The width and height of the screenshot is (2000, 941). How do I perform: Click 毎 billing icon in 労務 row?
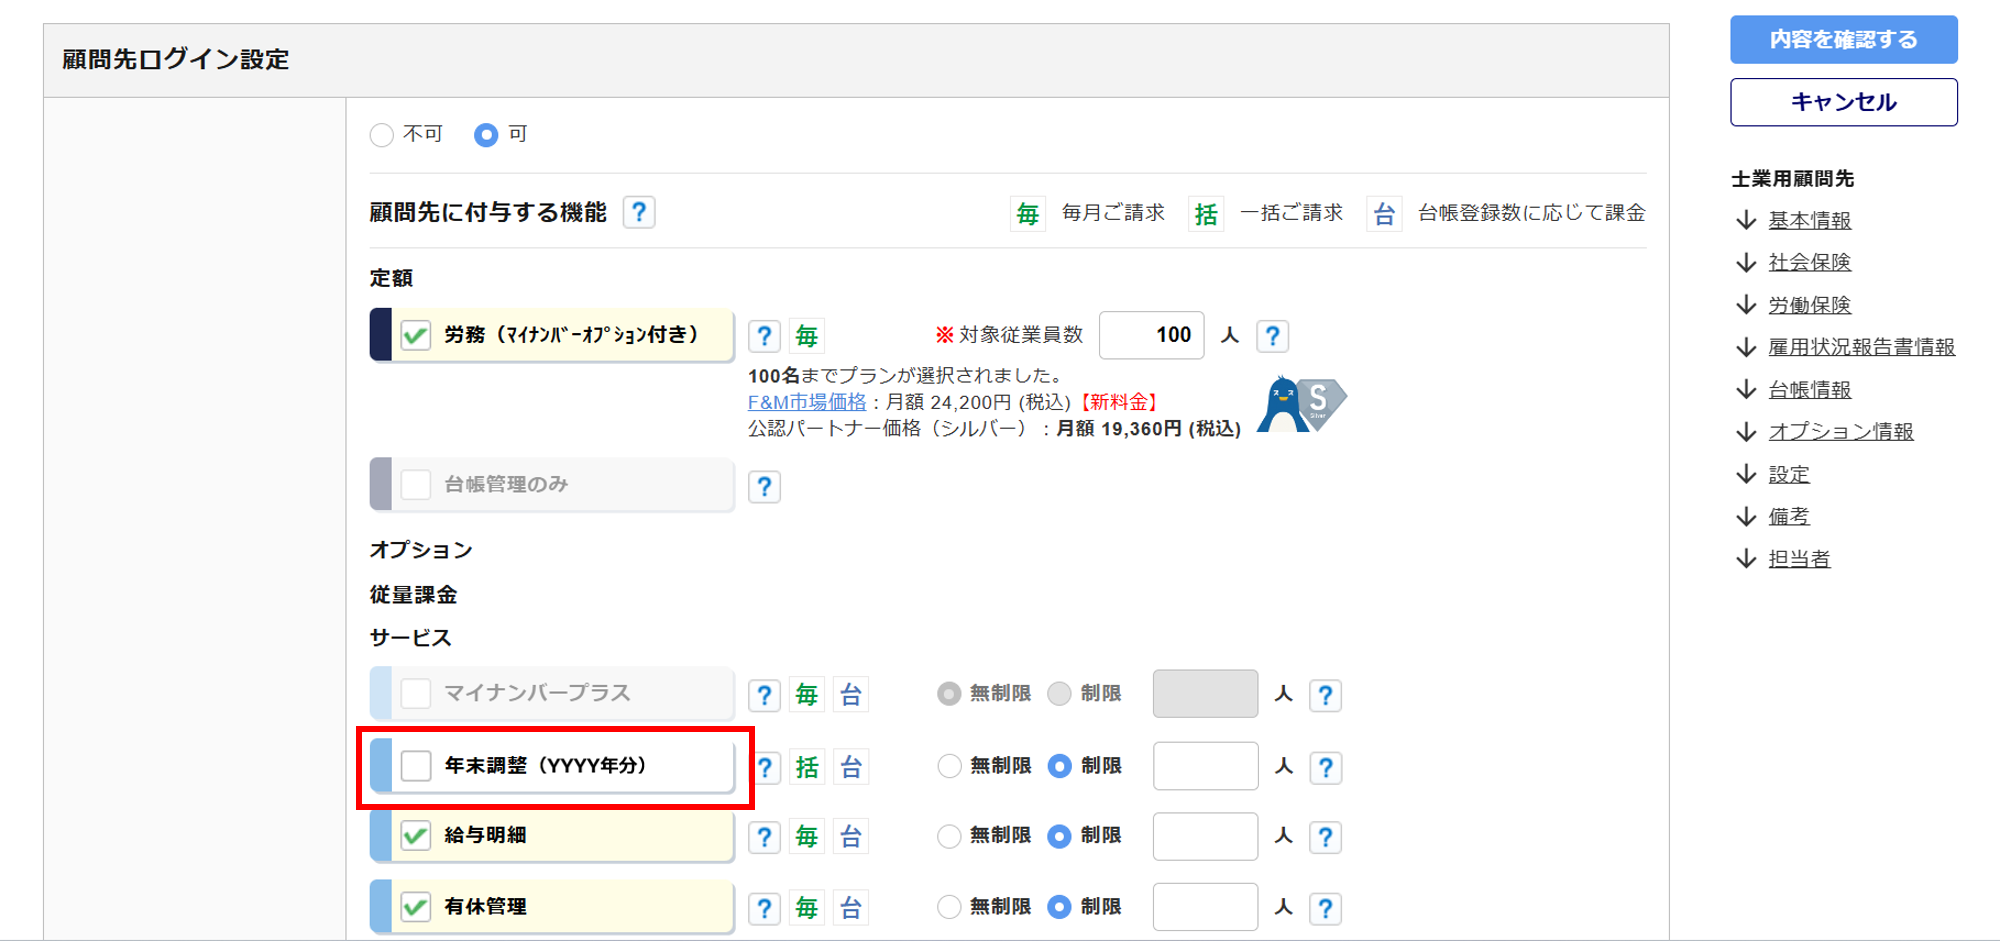(x=807, y=336)
